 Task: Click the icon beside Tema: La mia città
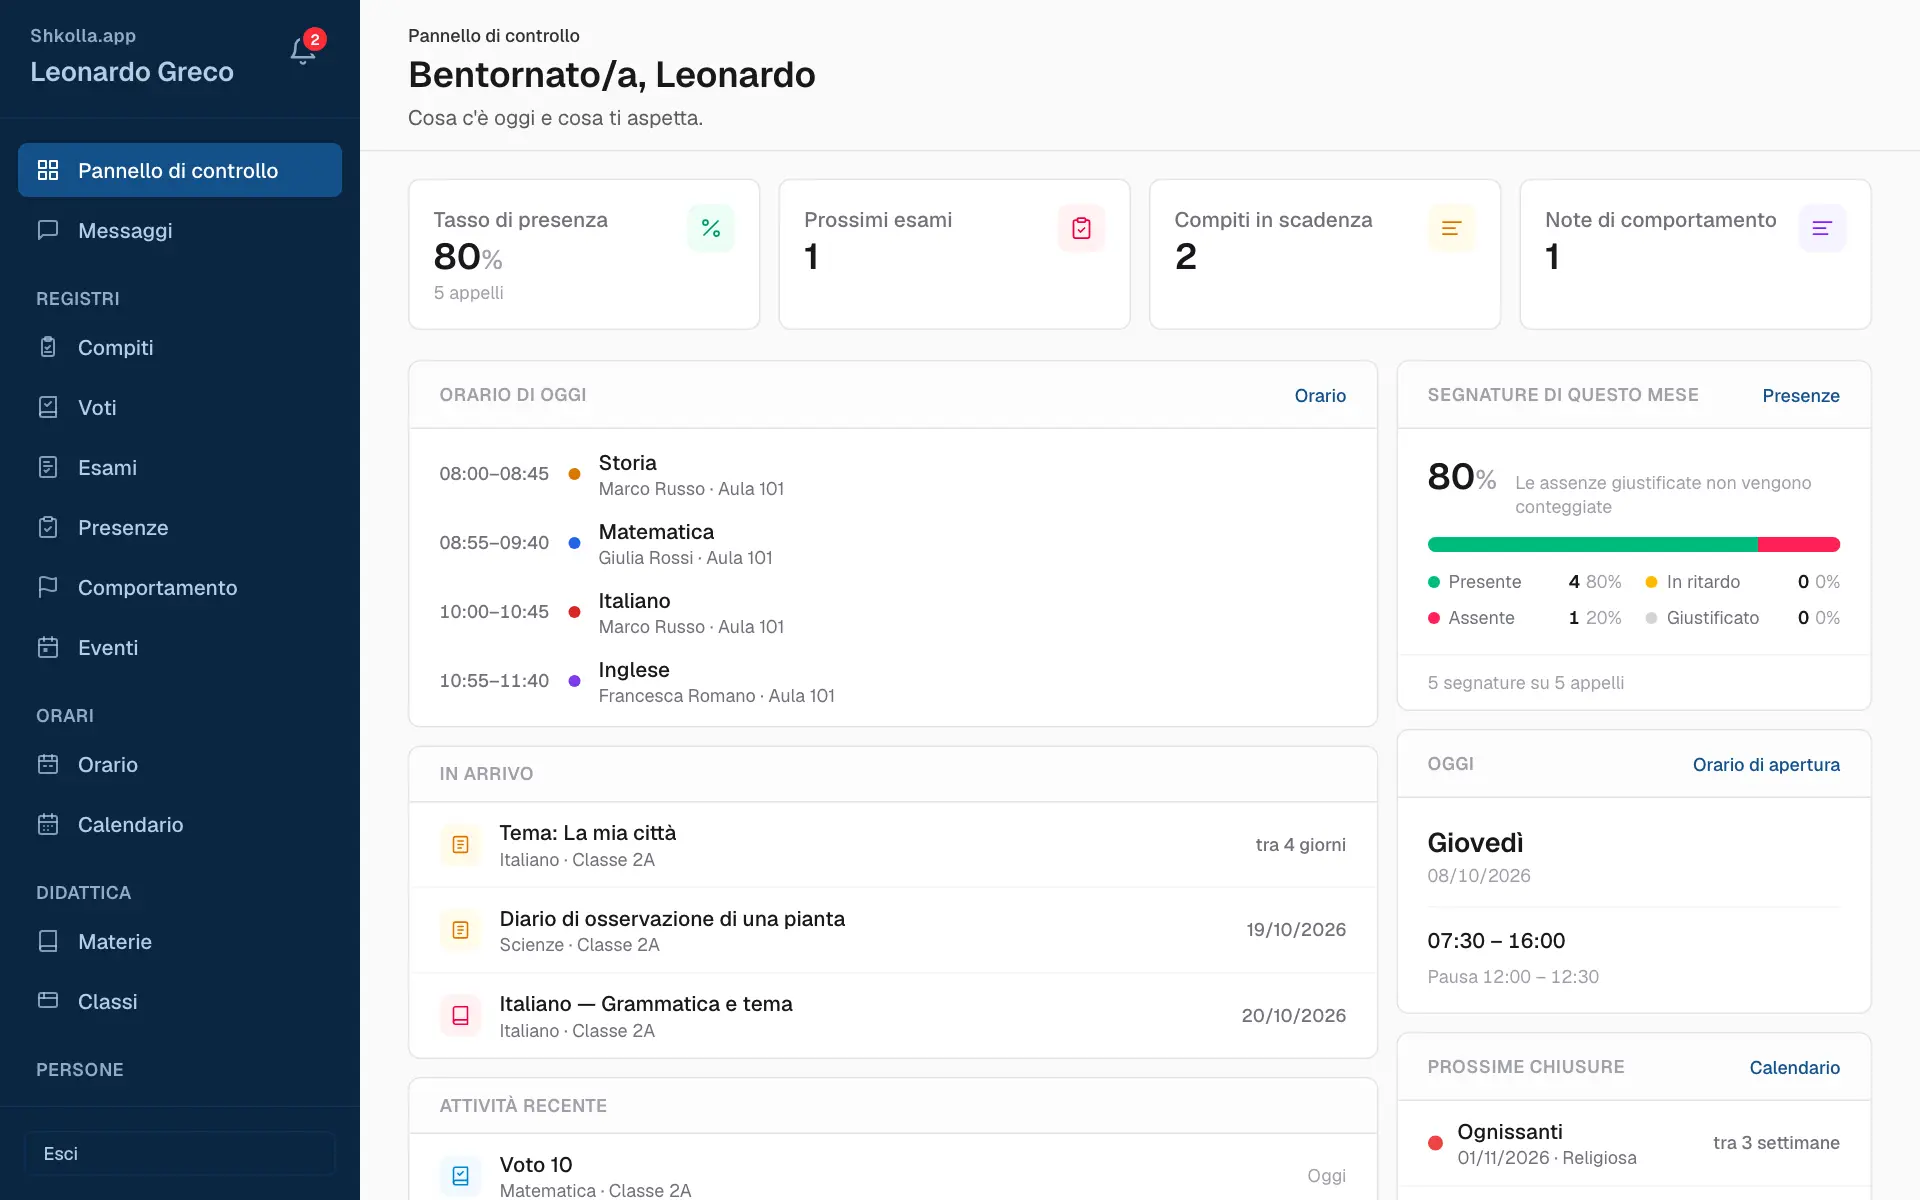click(461, 845)
